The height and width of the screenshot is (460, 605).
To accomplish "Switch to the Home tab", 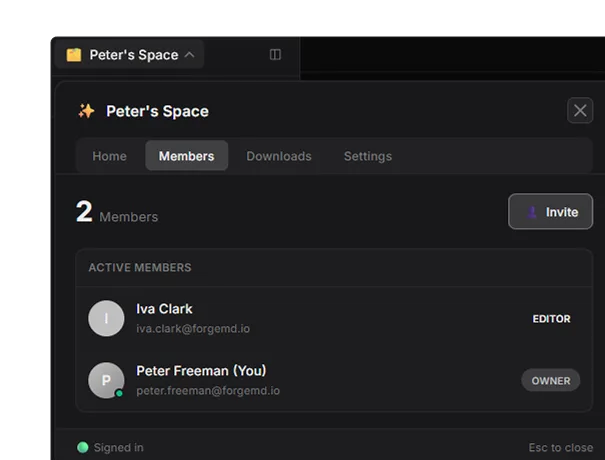I will click(x=110, y=156).
